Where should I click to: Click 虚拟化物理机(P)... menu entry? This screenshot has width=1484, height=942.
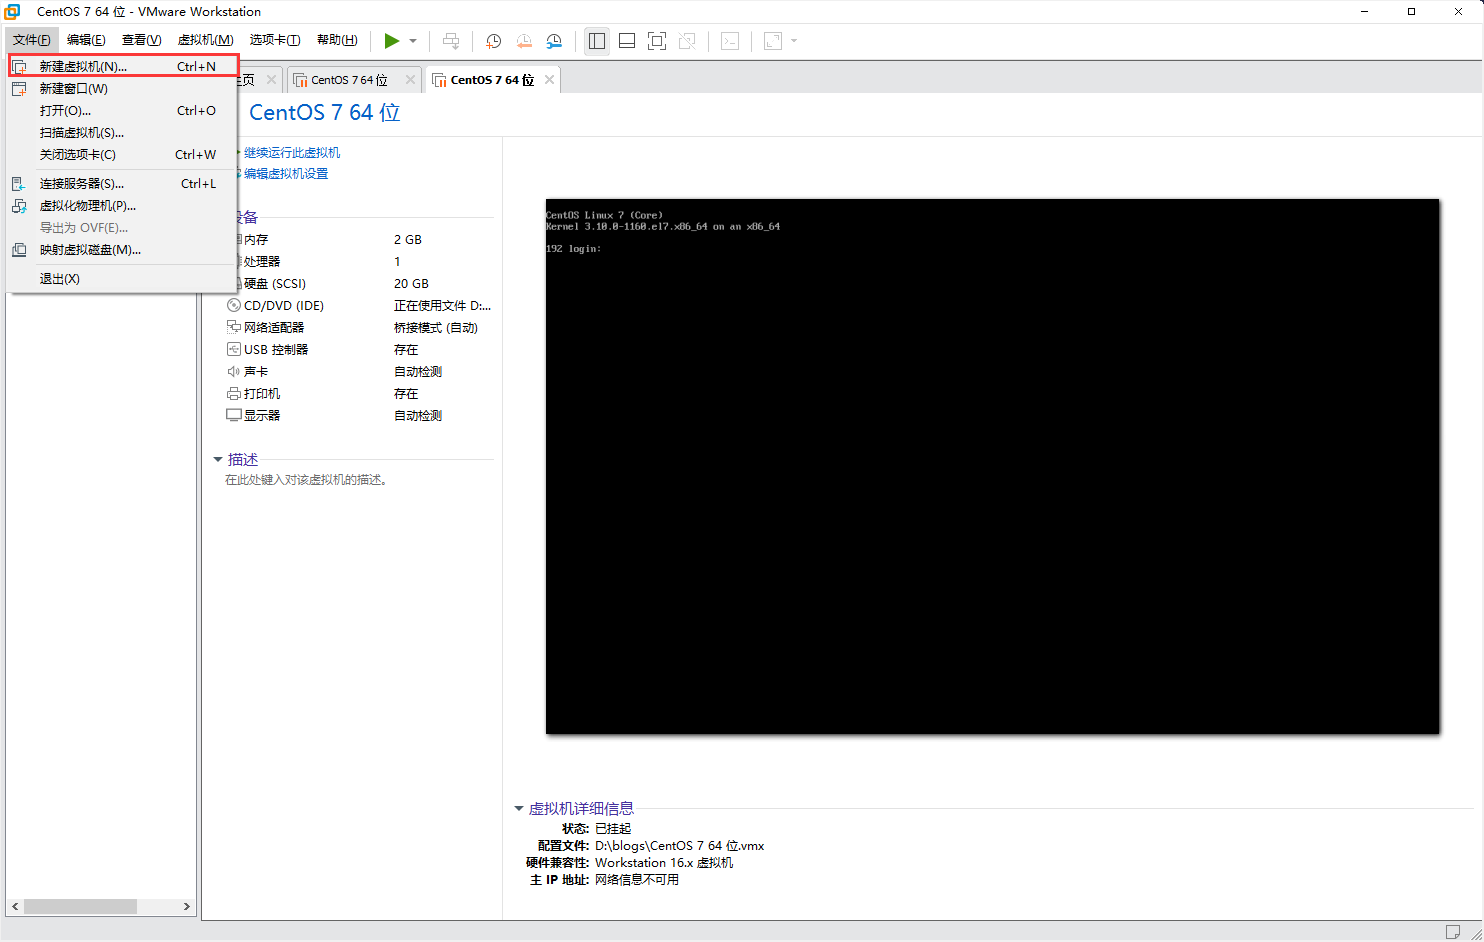[123, 205]
